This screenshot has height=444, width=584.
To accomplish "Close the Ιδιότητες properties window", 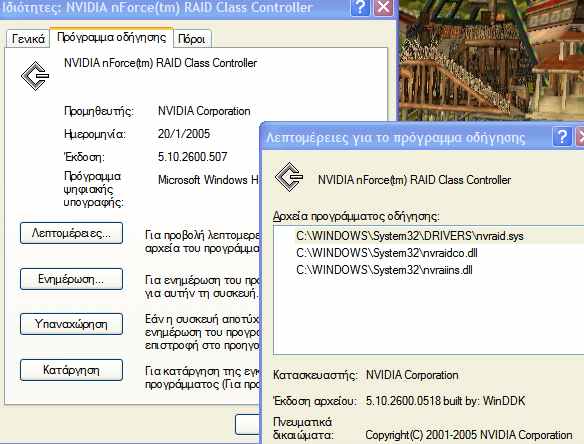I will pos(383,8).
